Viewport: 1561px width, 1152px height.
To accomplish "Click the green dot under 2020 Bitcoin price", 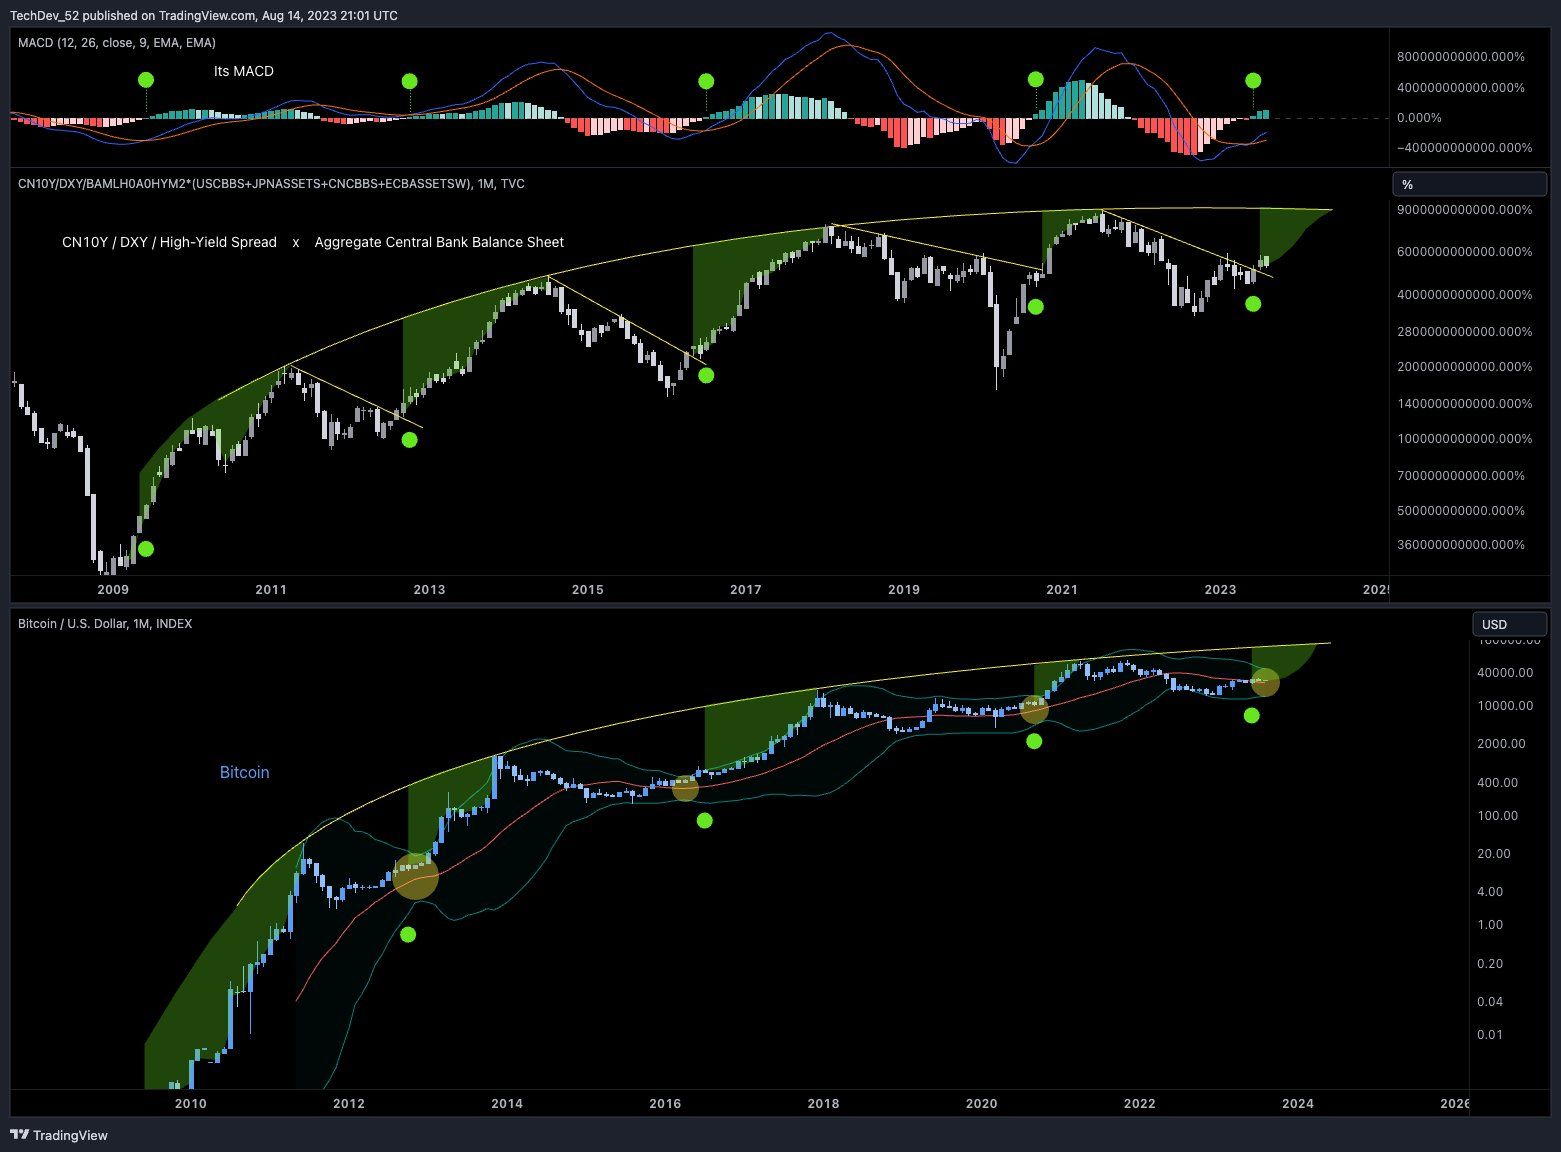I will (x=1034, y=741).
